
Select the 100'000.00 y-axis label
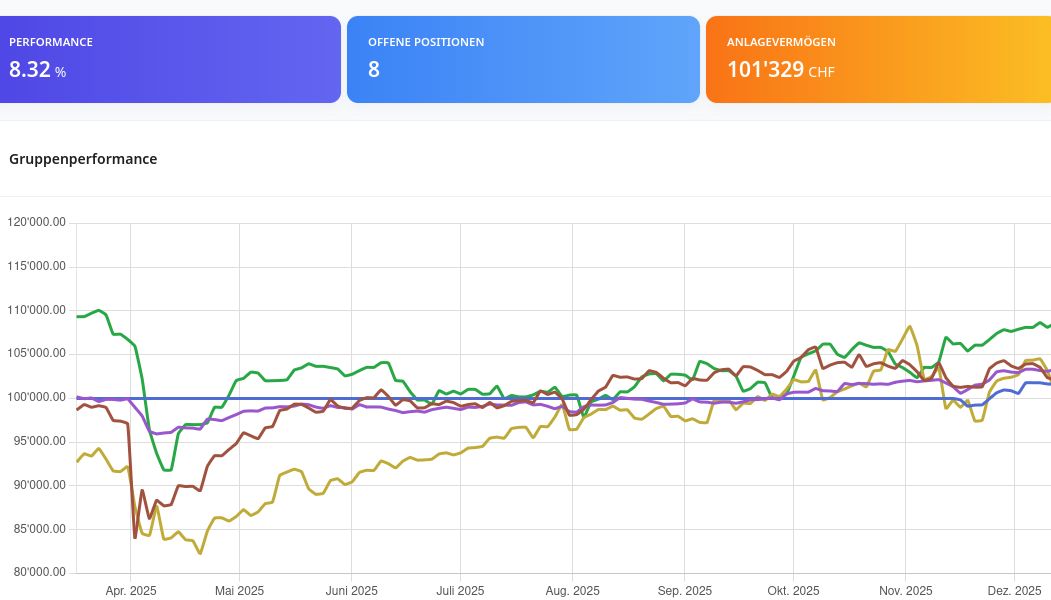(36, 398)
